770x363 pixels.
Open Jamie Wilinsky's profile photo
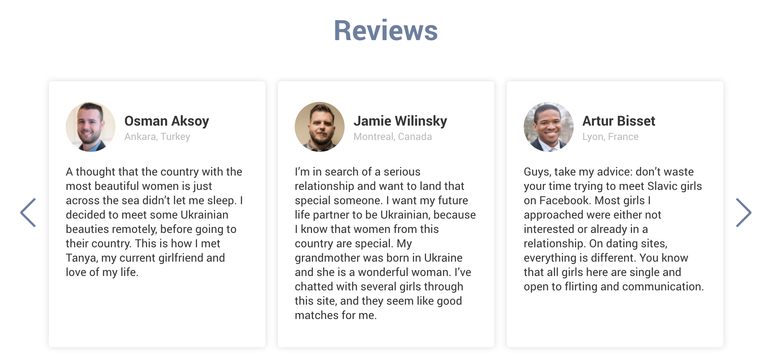coord(320,127)
